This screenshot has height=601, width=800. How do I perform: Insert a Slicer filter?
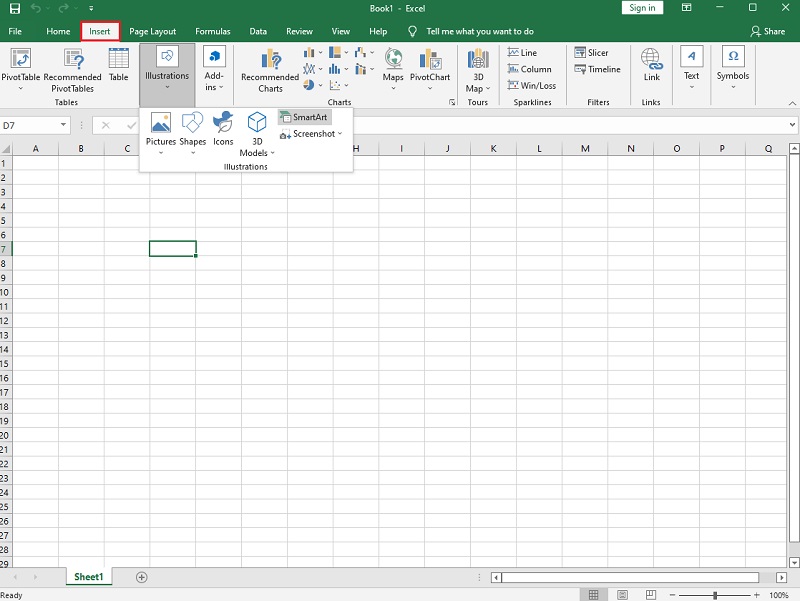point(591,53)
